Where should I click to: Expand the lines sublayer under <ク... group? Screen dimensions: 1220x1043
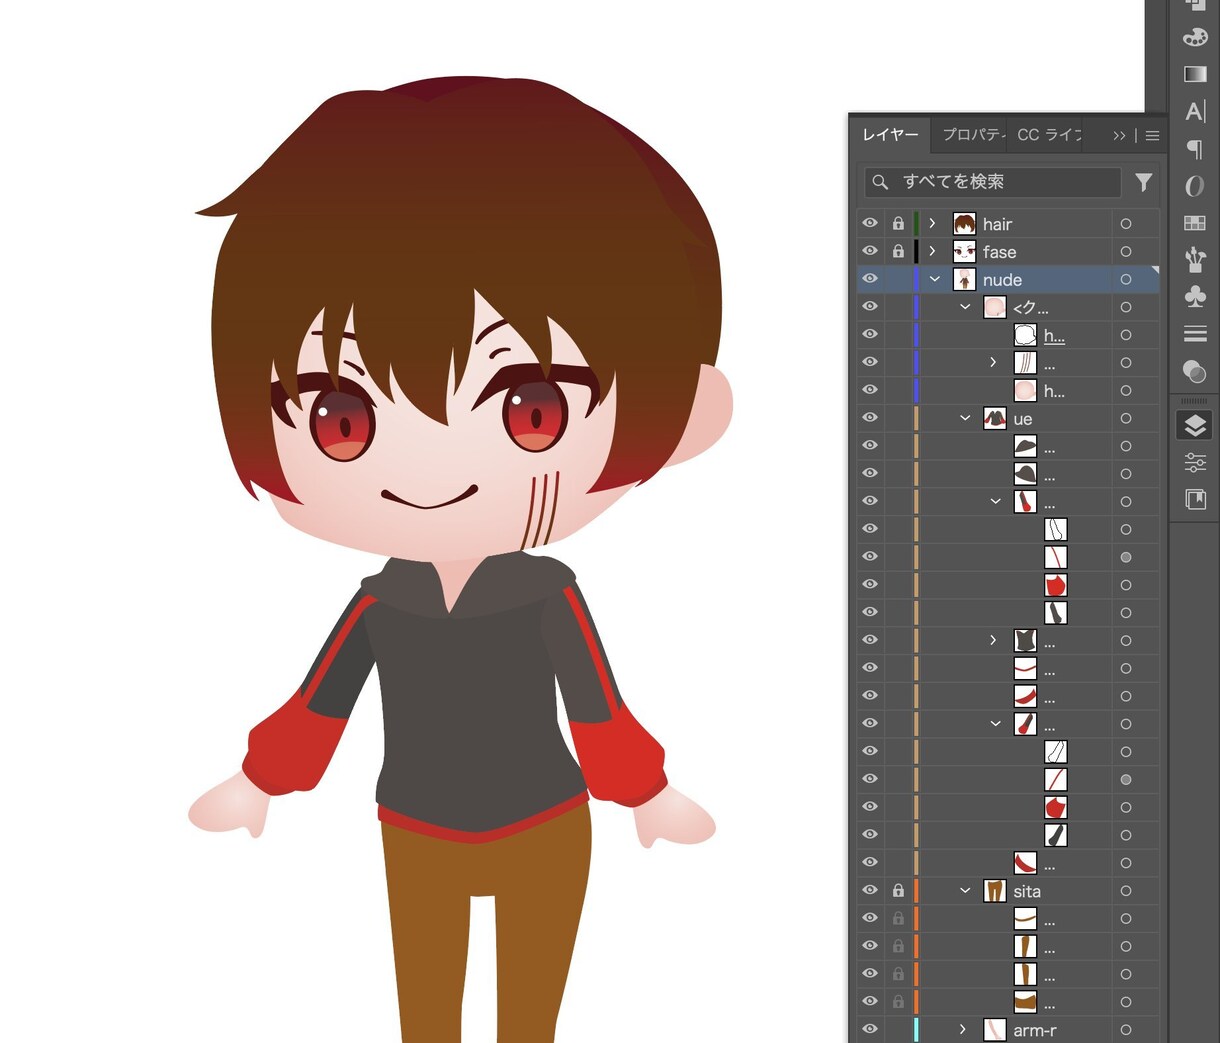(993, 362)
